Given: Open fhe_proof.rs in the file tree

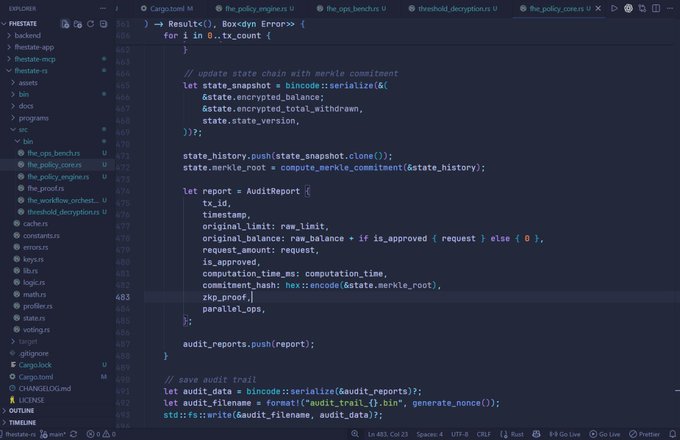Looking at the screenshot, I should click(x=46, y=188).
